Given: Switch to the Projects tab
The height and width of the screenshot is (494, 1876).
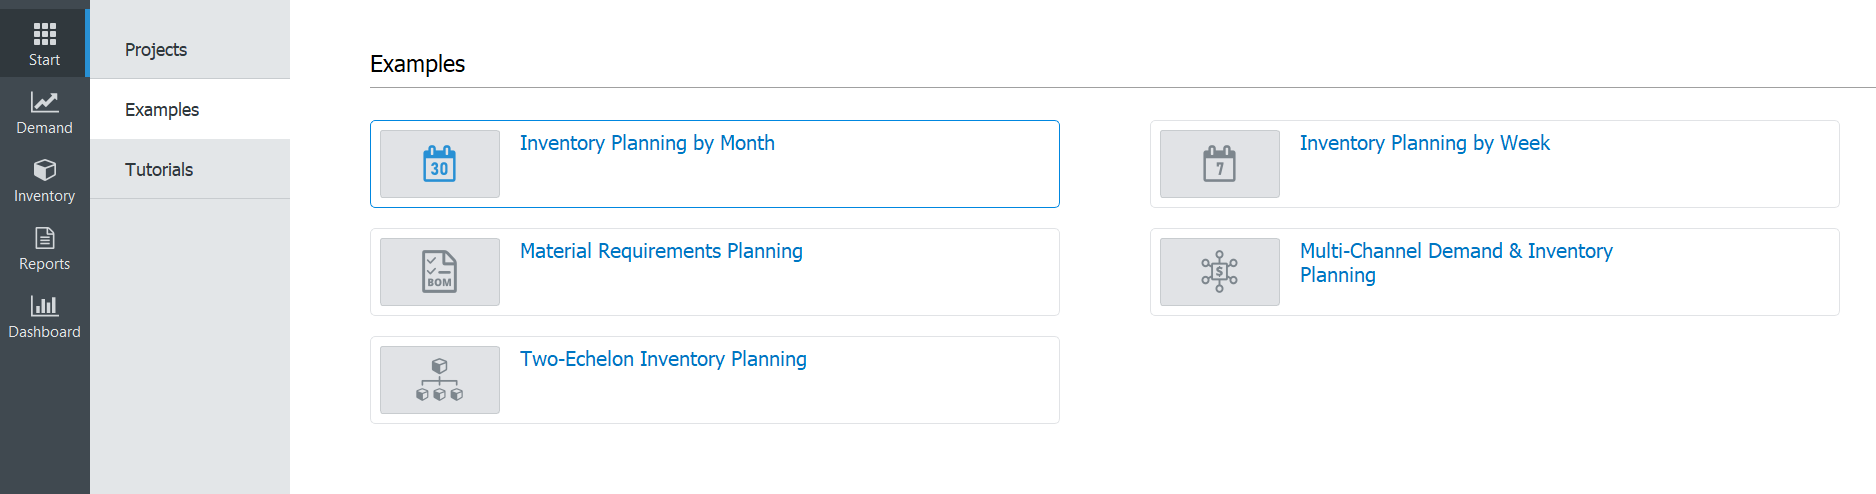Looking at the screenshot, I should [156, 50].
